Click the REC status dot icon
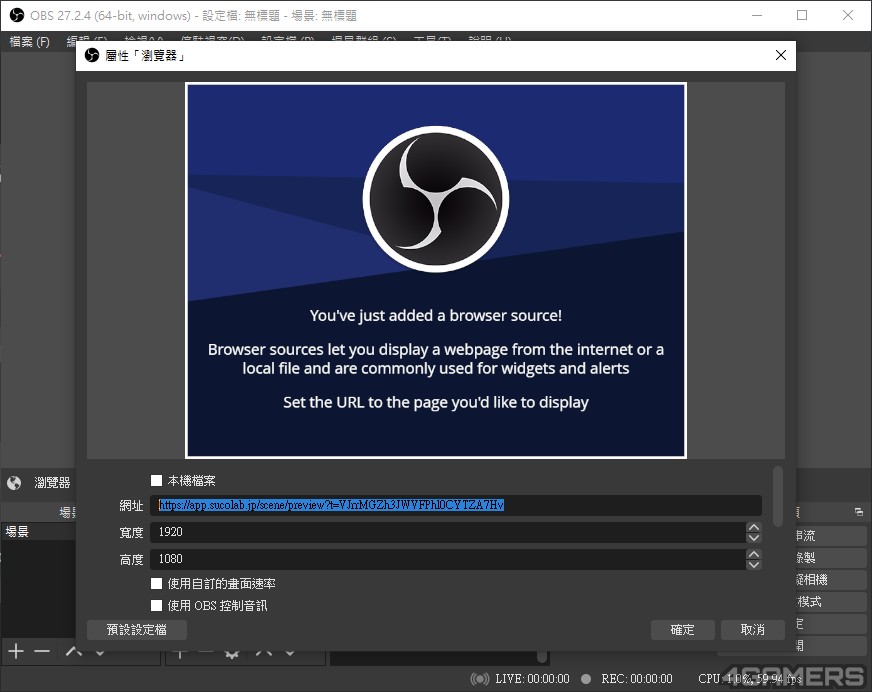 pyautogui.click(x=586, y=679)
